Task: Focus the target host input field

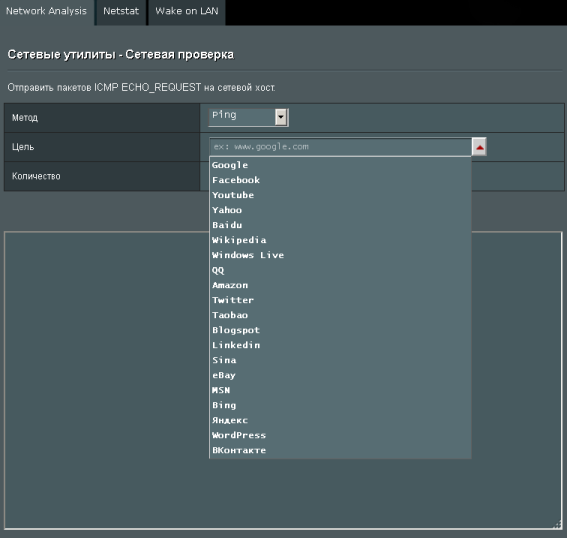Action: click(x=341, y=147)
